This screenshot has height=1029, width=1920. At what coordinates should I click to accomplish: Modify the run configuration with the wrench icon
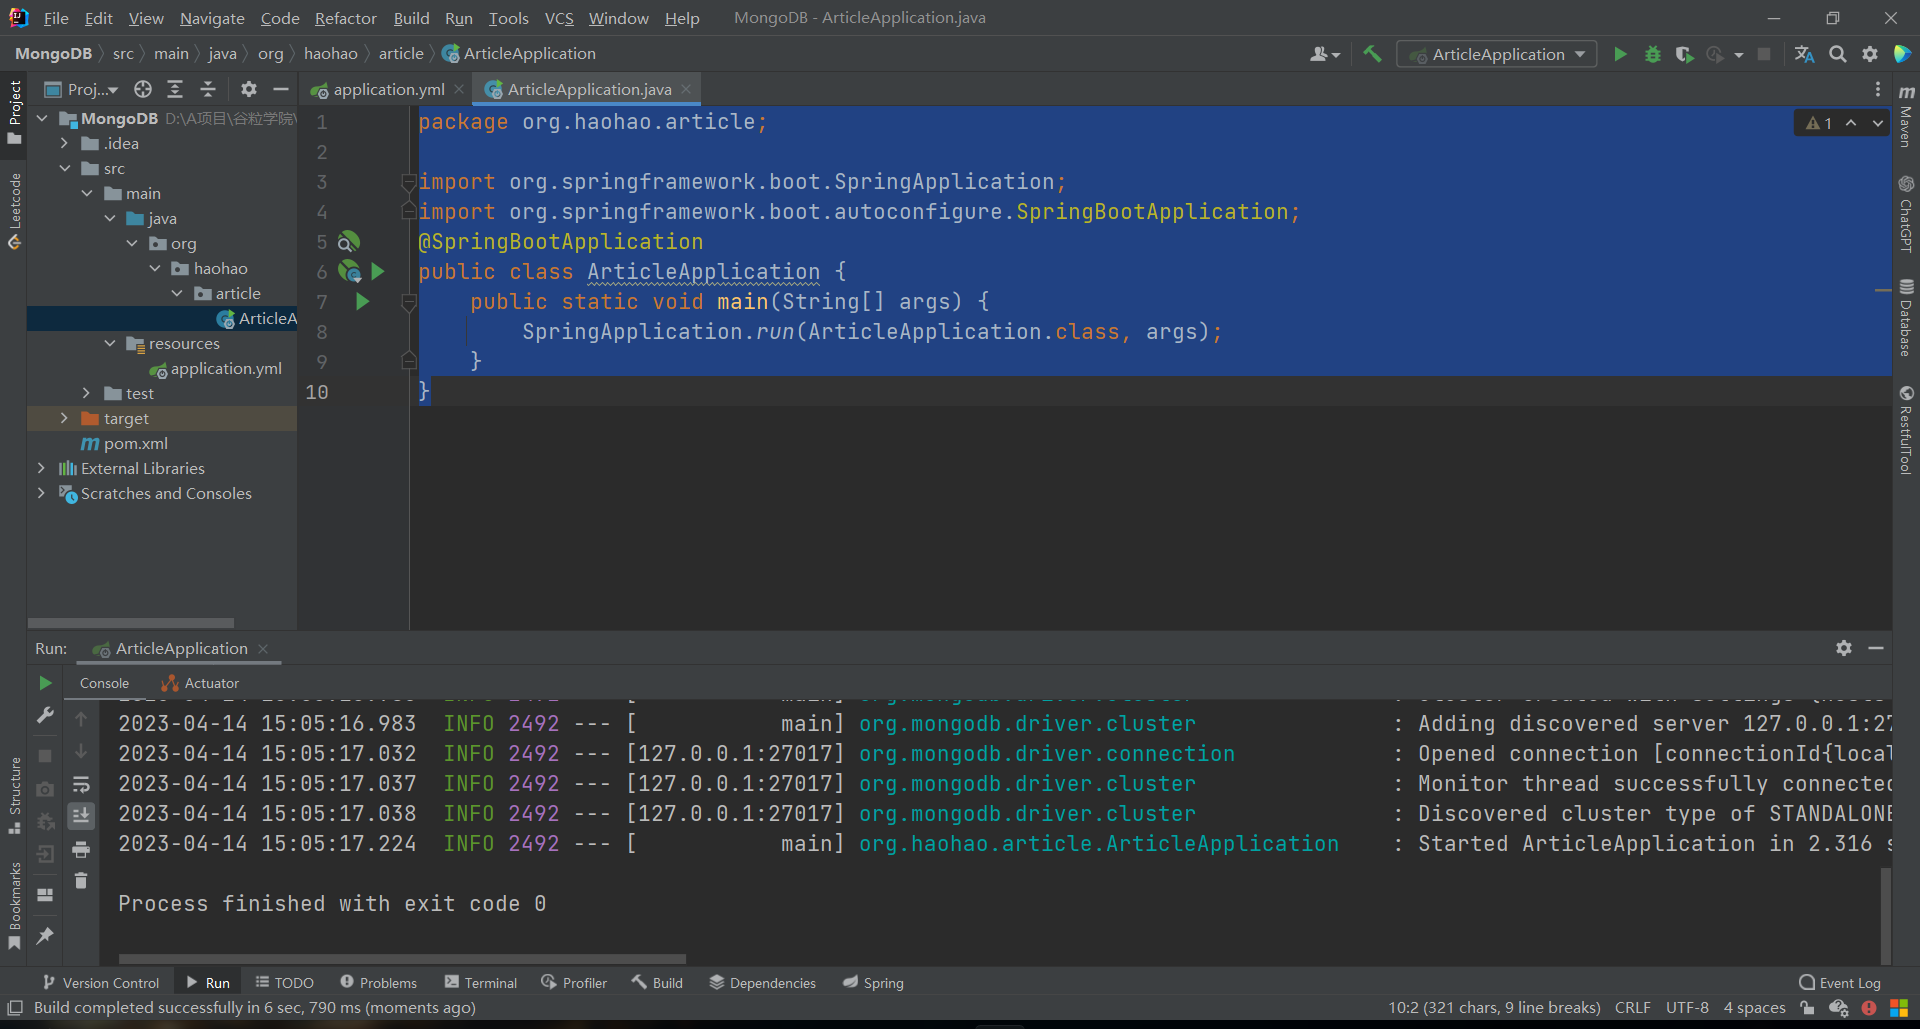click(45, 715)
